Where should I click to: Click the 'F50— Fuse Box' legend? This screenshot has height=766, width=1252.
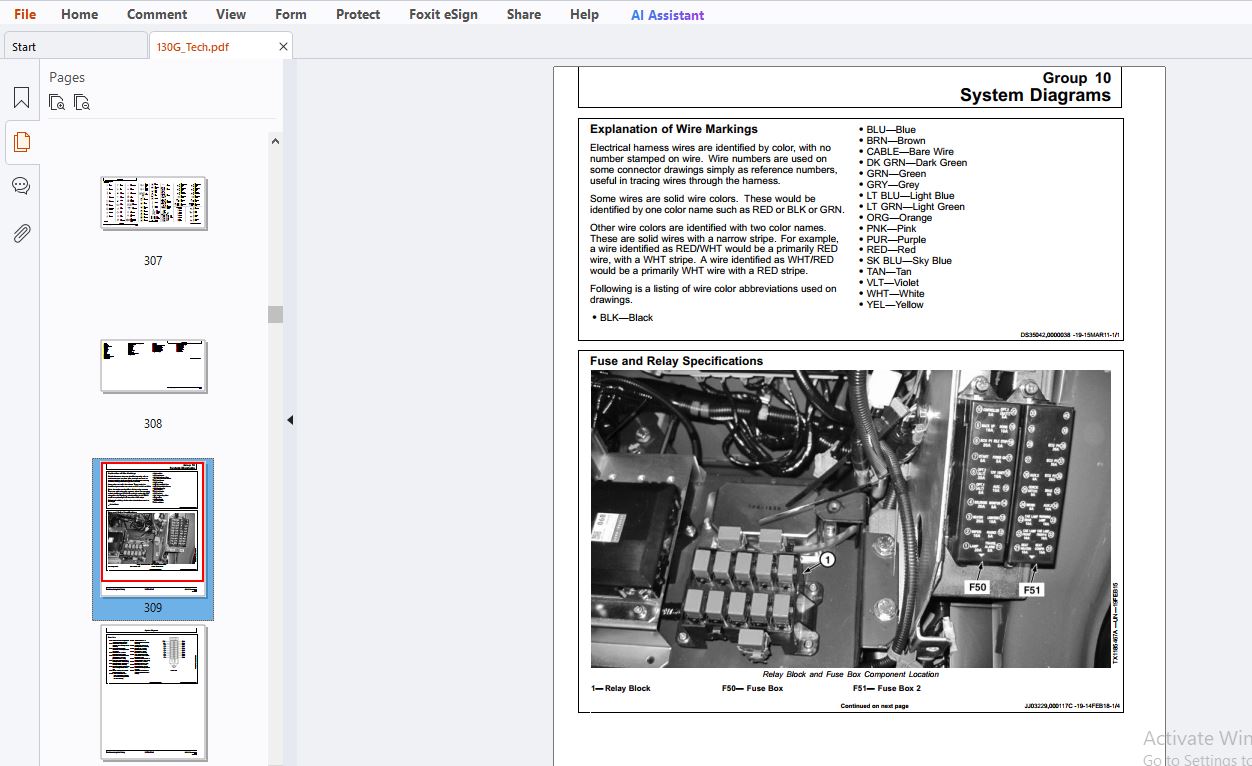(x=752, y=688)
